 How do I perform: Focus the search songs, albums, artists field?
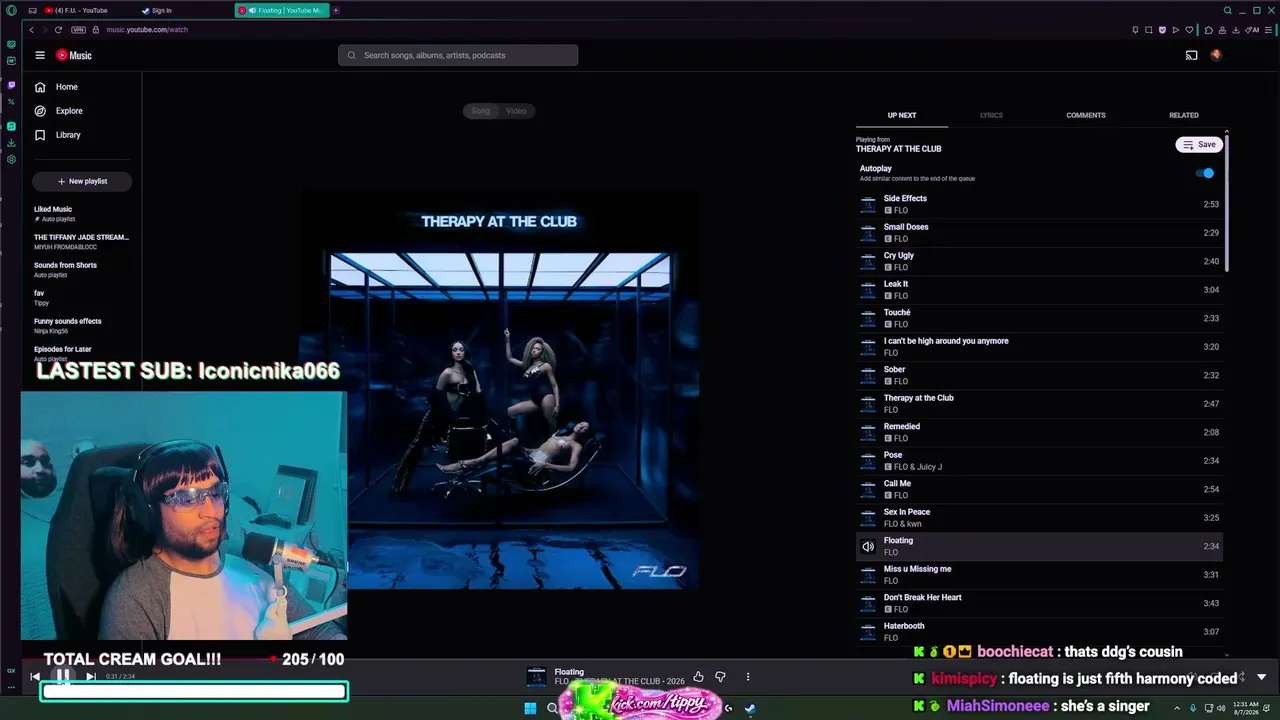click(x=458, y=55)
